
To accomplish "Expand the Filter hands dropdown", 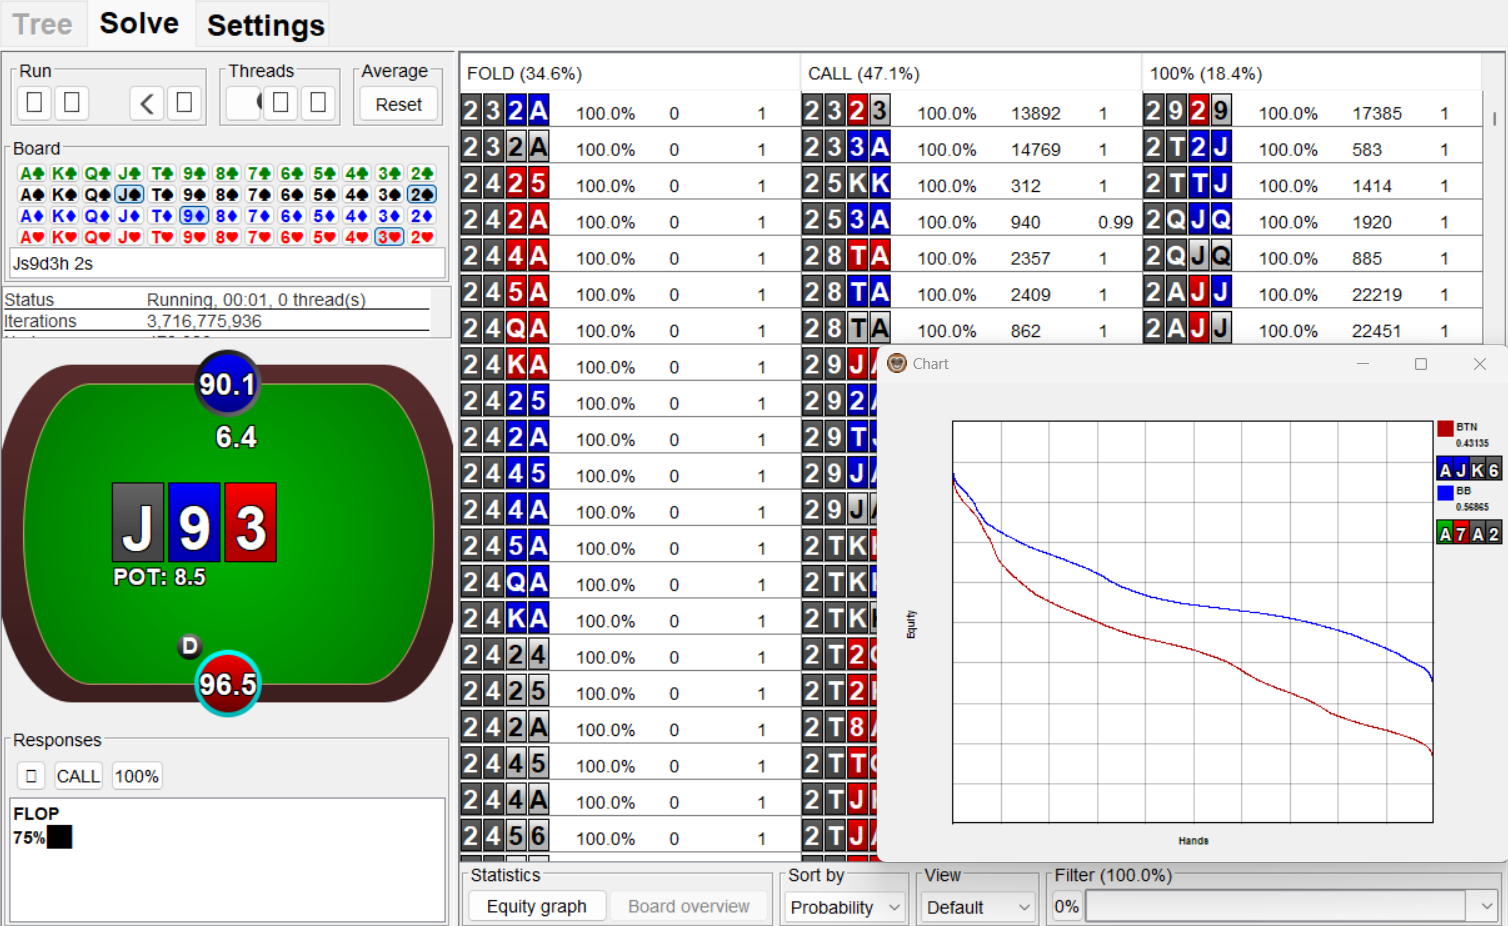I will click(1486, 904).
